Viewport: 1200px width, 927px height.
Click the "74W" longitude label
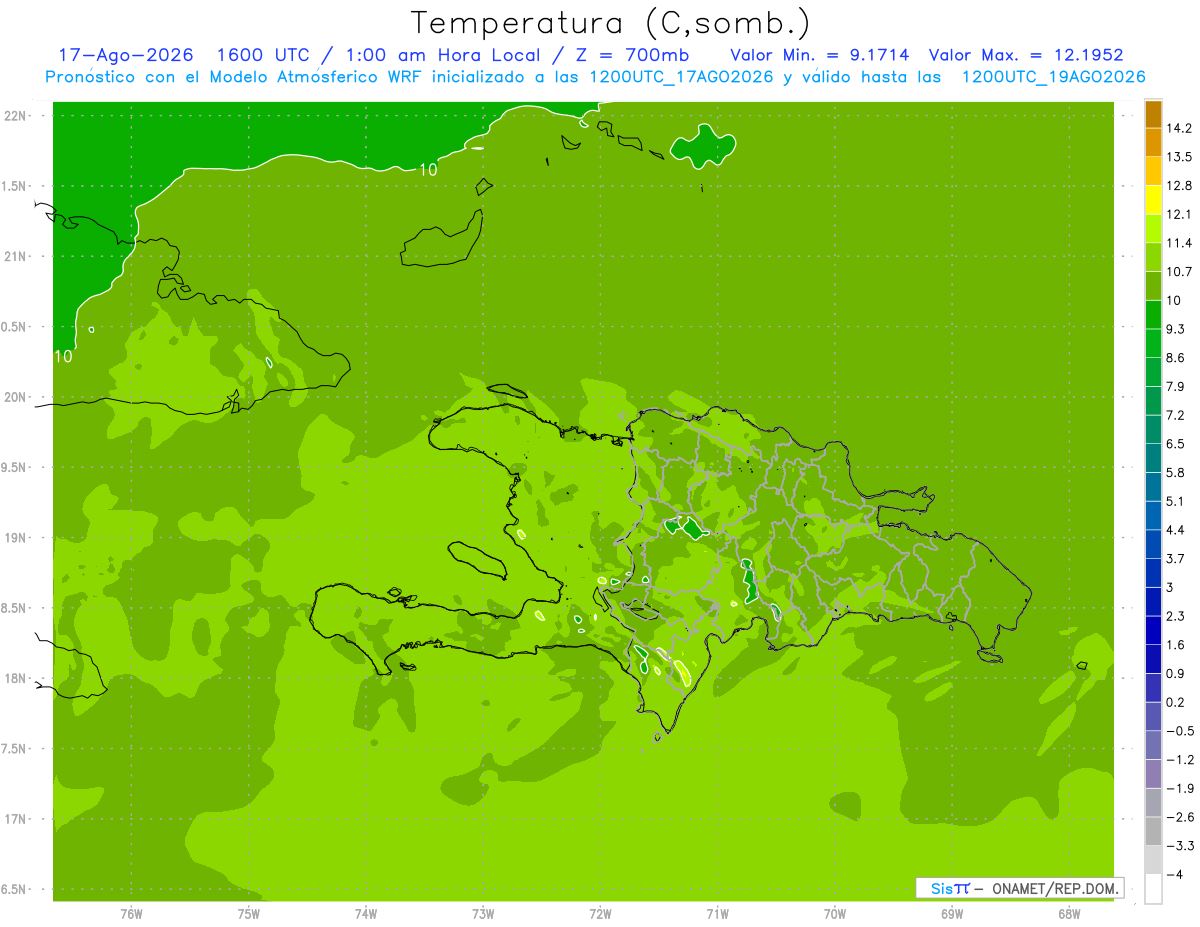point(366,914)
